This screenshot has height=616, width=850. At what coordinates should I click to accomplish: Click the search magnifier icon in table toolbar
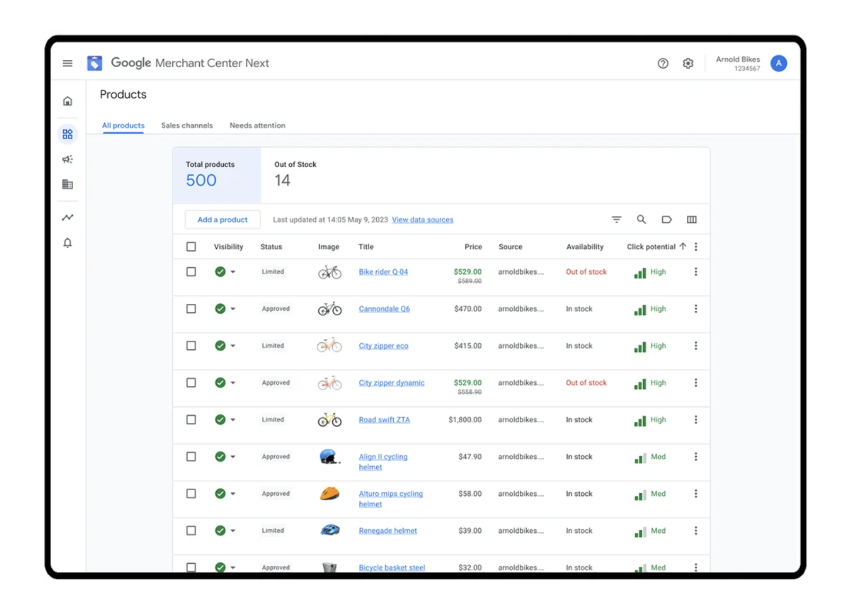(x=641, y=220)
